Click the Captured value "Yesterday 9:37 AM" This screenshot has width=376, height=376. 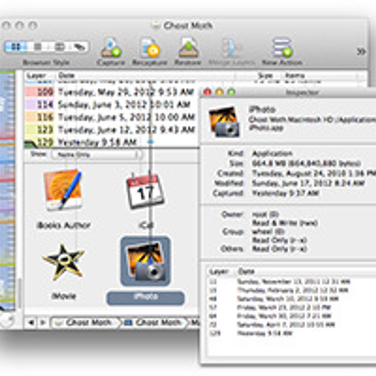click(285, 193)
